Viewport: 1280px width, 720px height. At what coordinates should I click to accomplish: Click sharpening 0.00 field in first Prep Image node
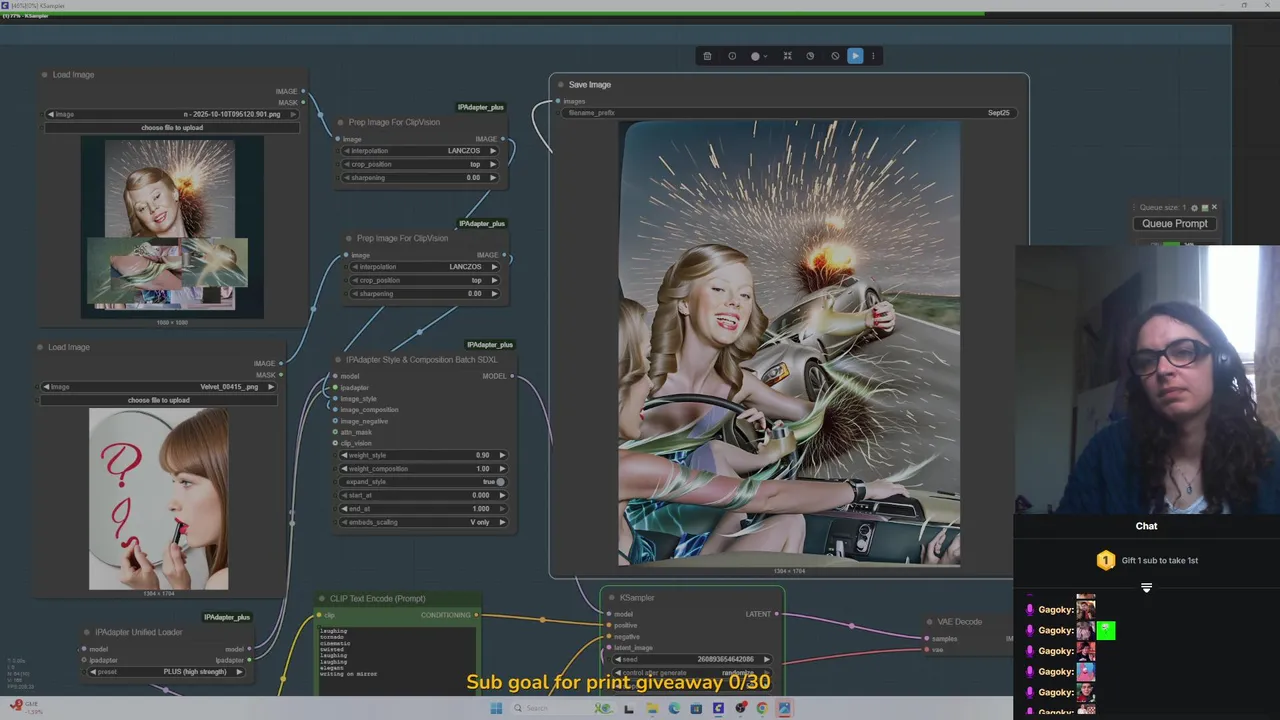coord(421,178)
